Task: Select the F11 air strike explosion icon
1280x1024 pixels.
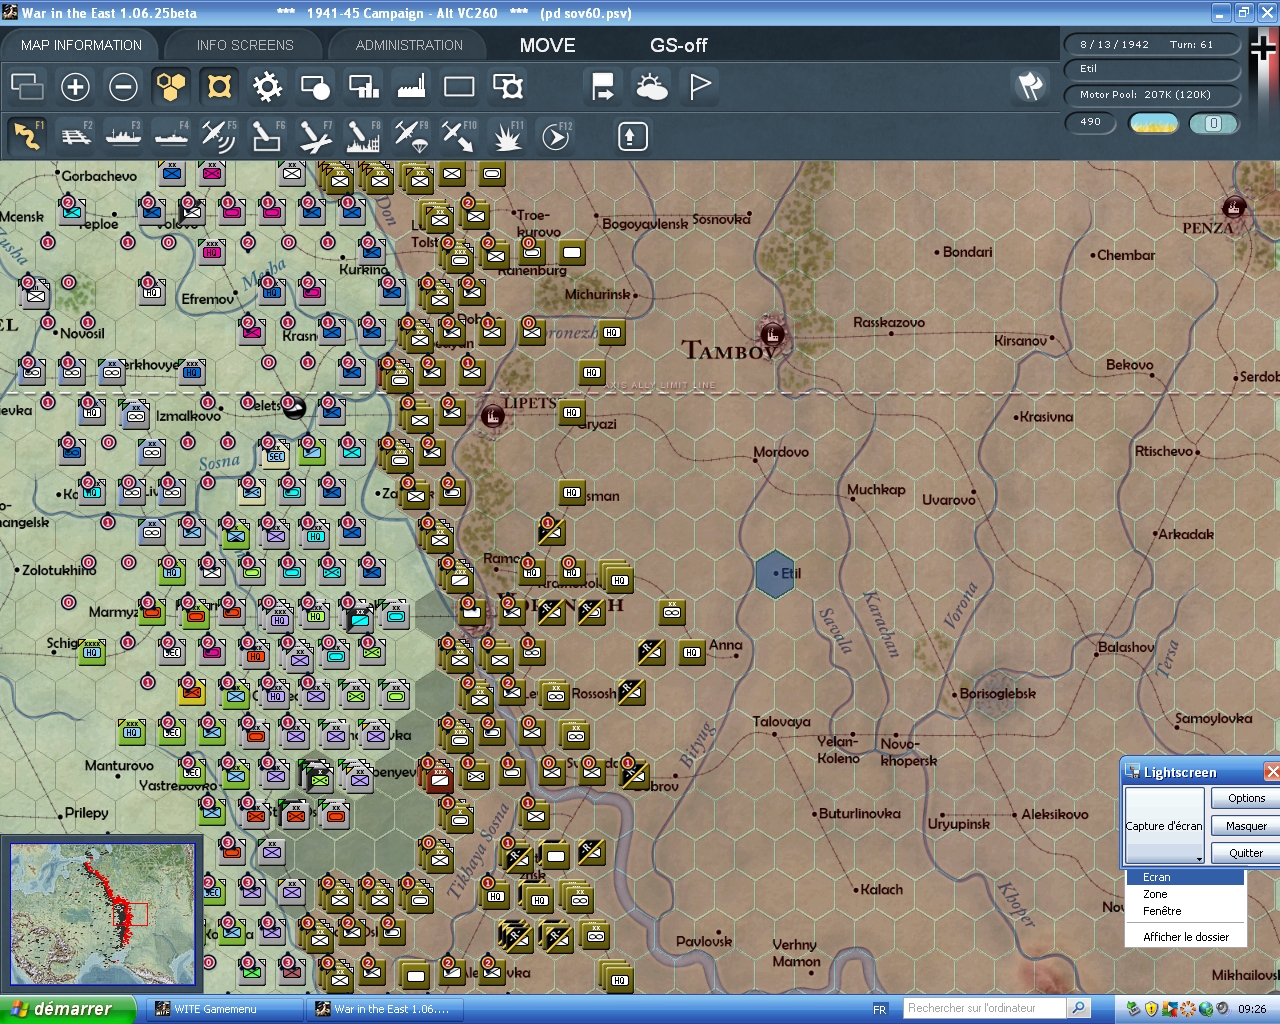Action: [507, 136]
